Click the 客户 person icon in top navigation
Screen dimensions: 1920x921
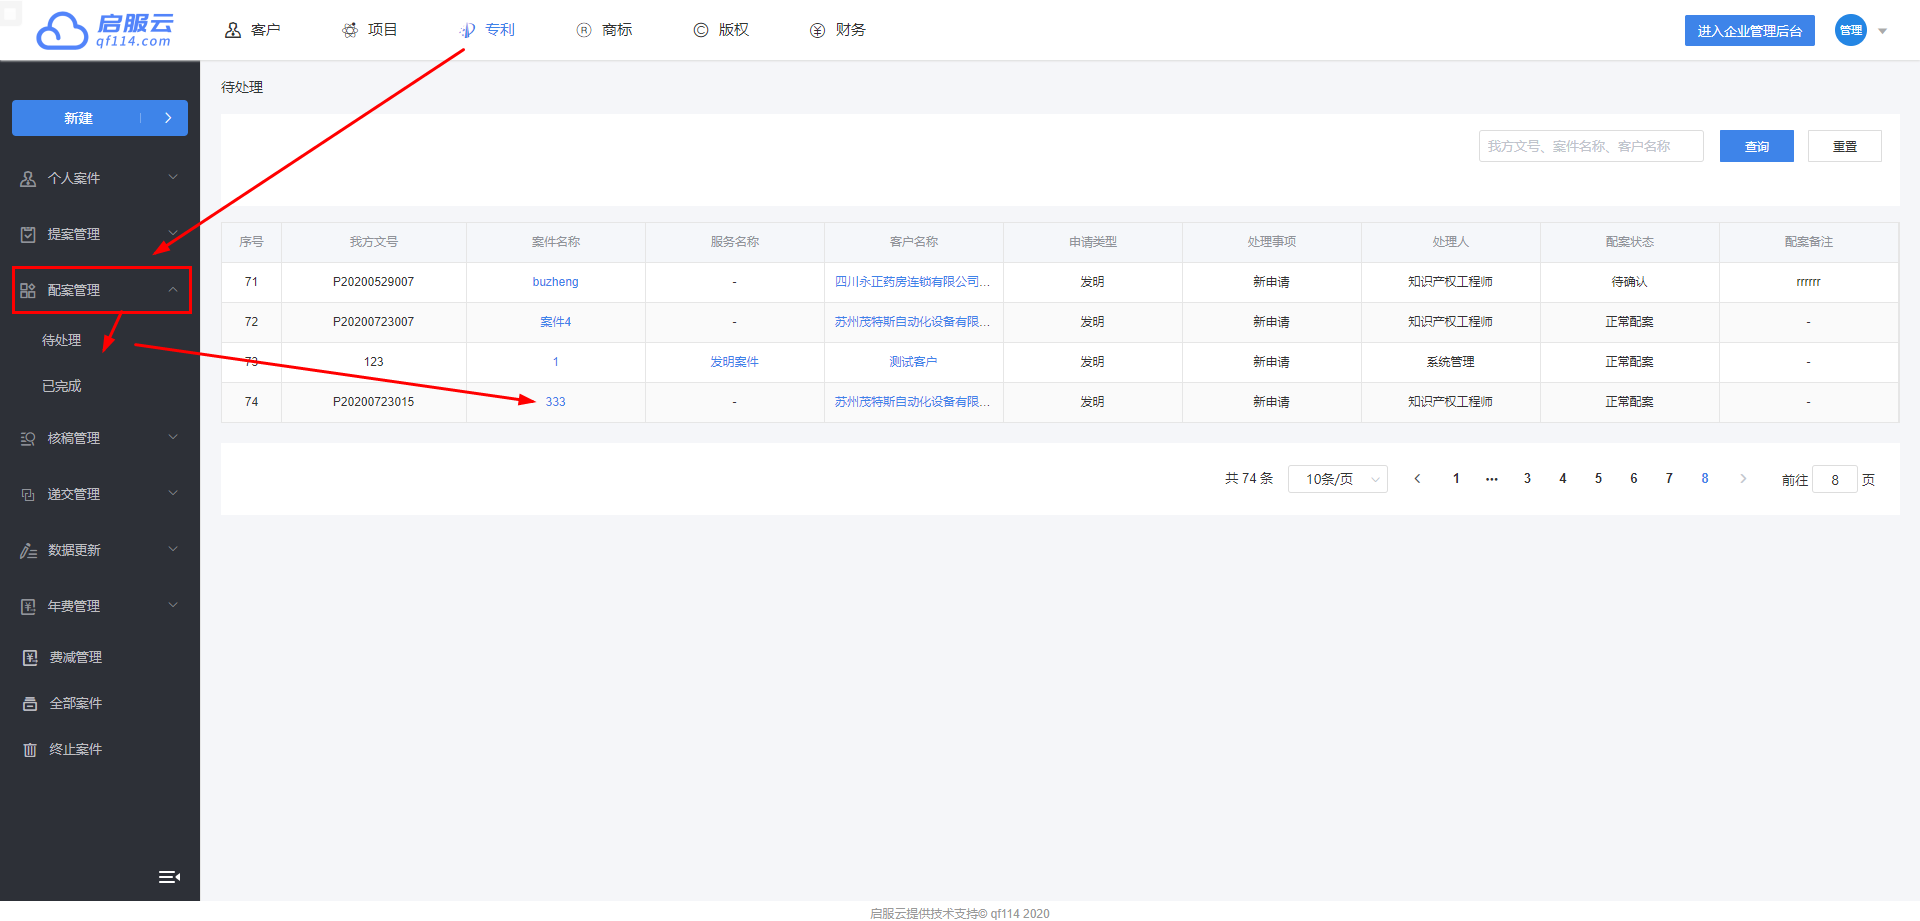[233, 30]
